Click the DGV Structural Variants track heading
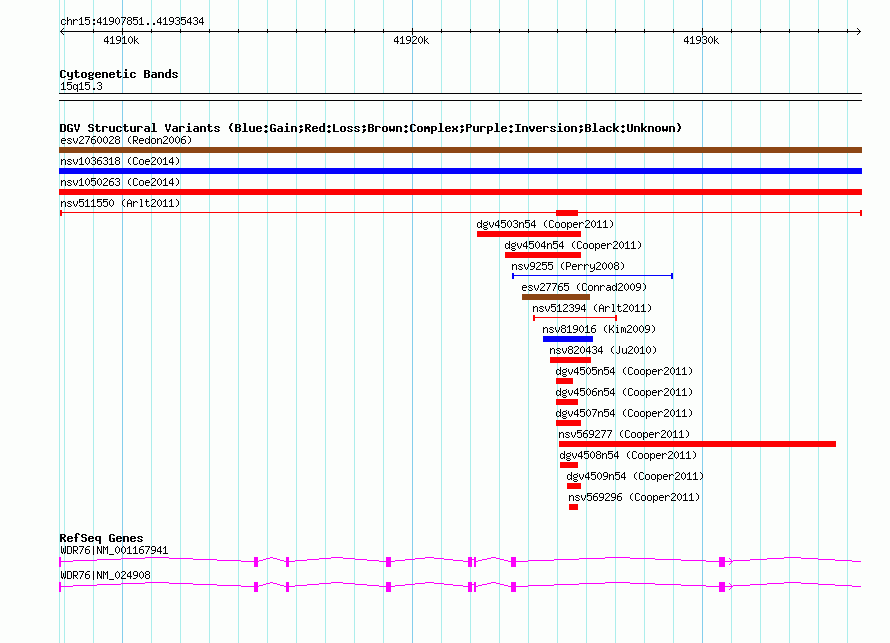This screenshot has height=643, width=890. pos(371,128)
